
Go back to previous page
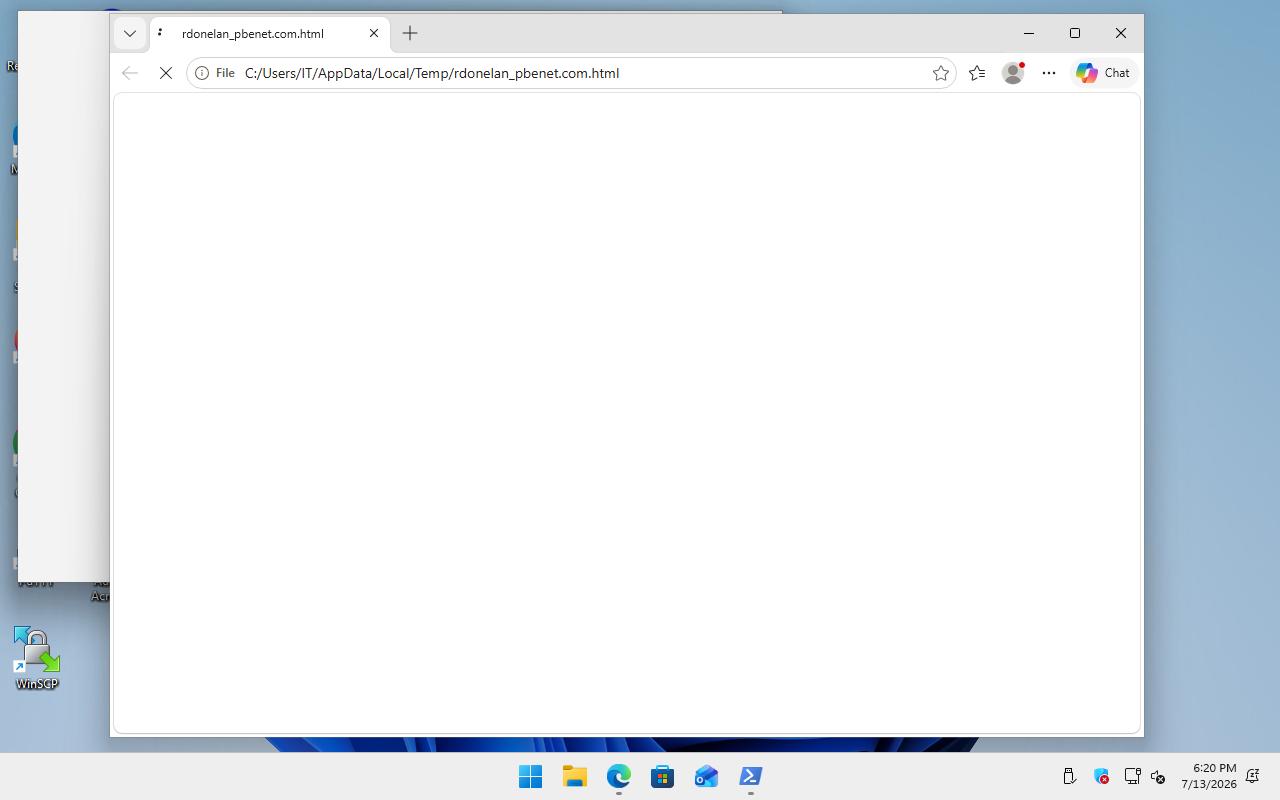click(x=130, y=73)
